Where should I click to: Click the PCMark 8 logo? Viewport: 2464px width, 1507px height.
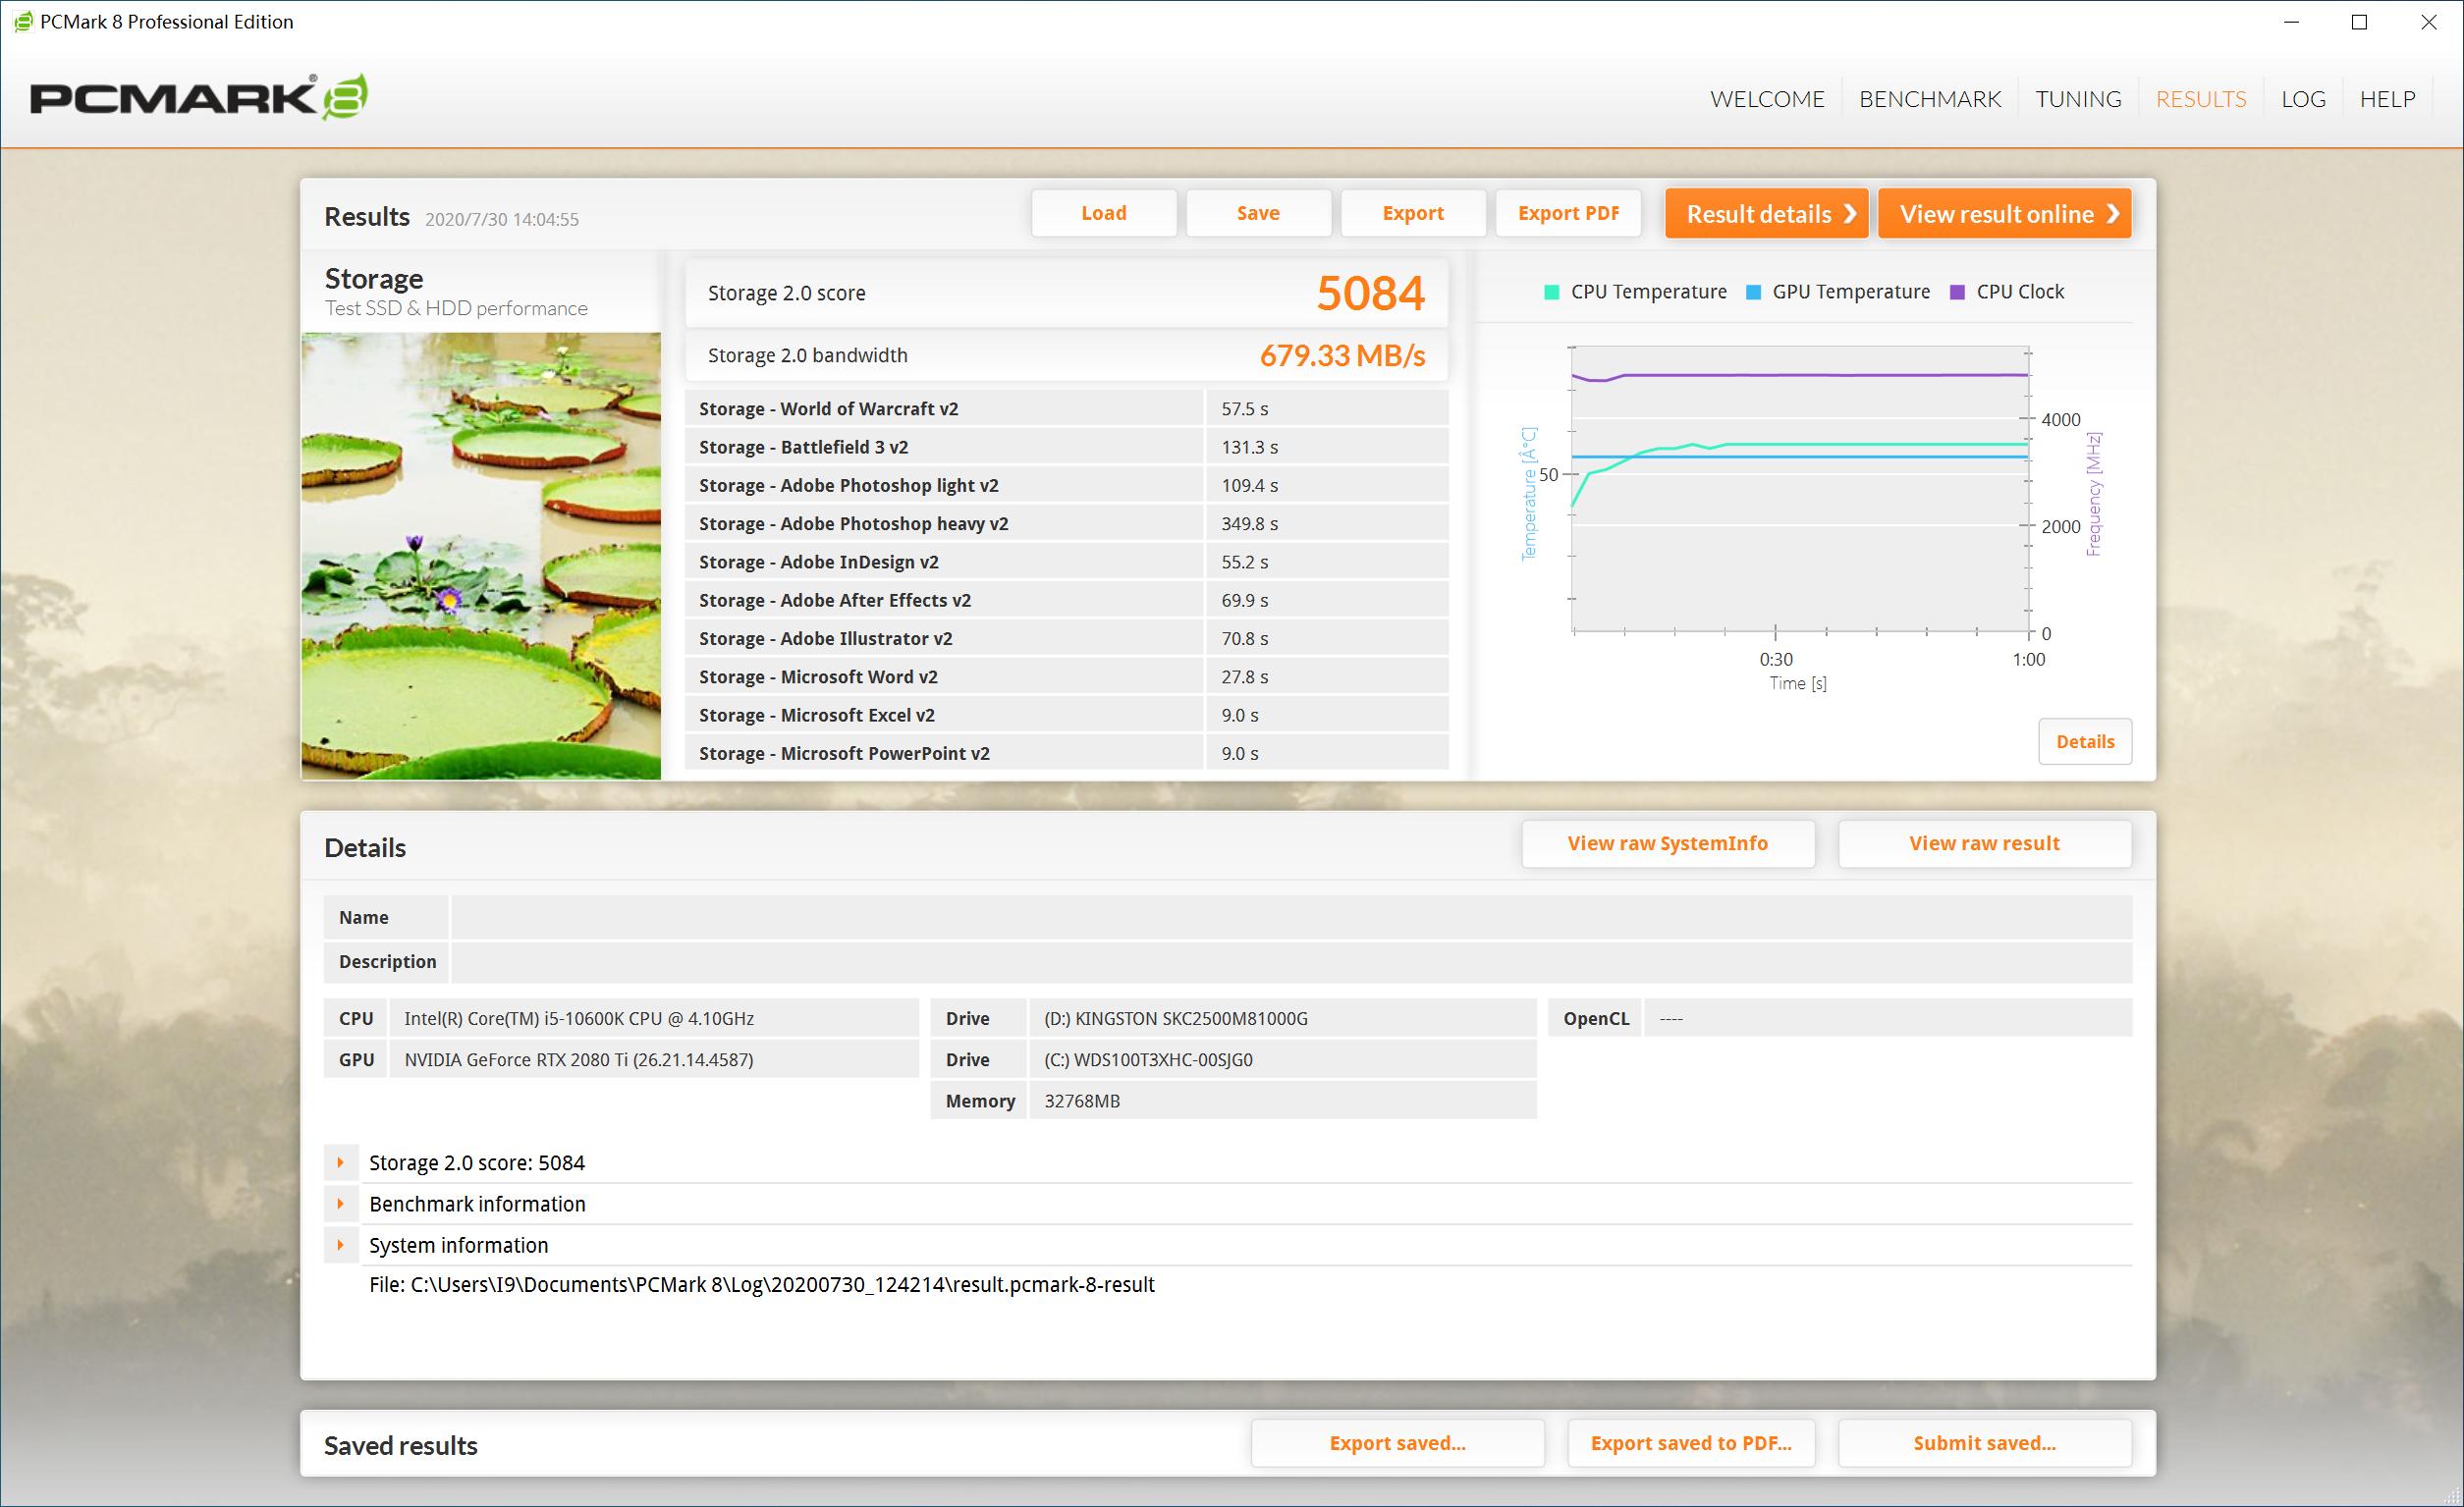point(198,97)
